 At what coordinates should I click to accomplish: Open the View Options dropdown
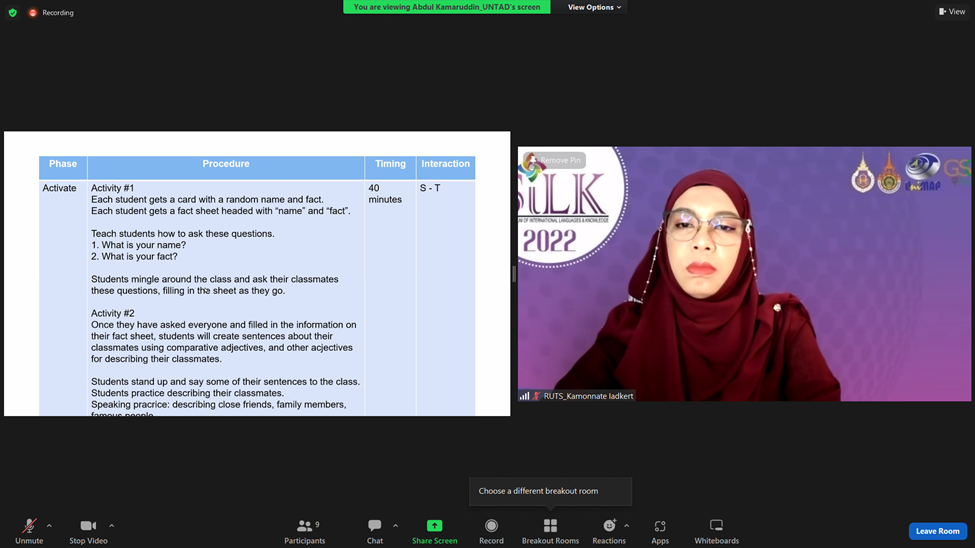(x=594, y=7)
